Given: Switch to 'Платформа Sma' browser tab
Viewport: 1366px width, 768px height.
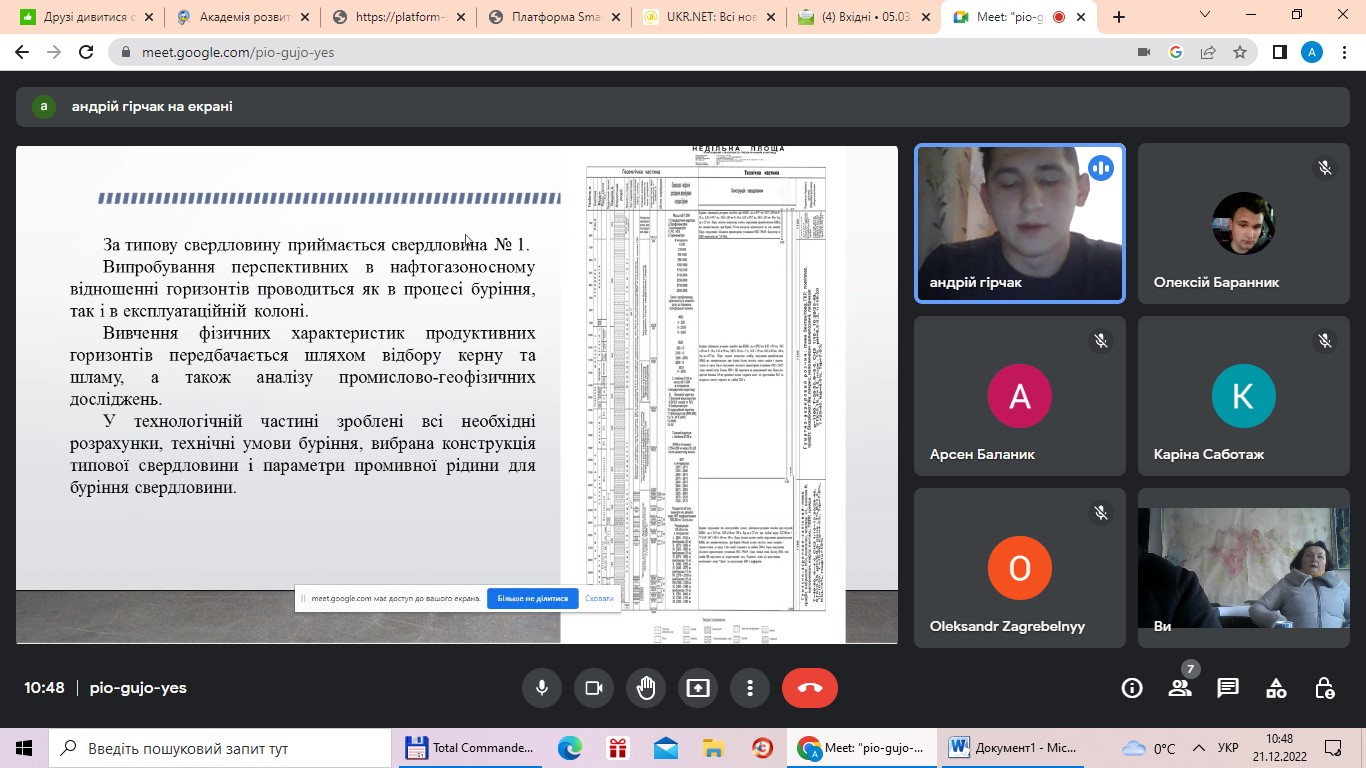Looking at the screenshot, I should click(x=555, y=17).
